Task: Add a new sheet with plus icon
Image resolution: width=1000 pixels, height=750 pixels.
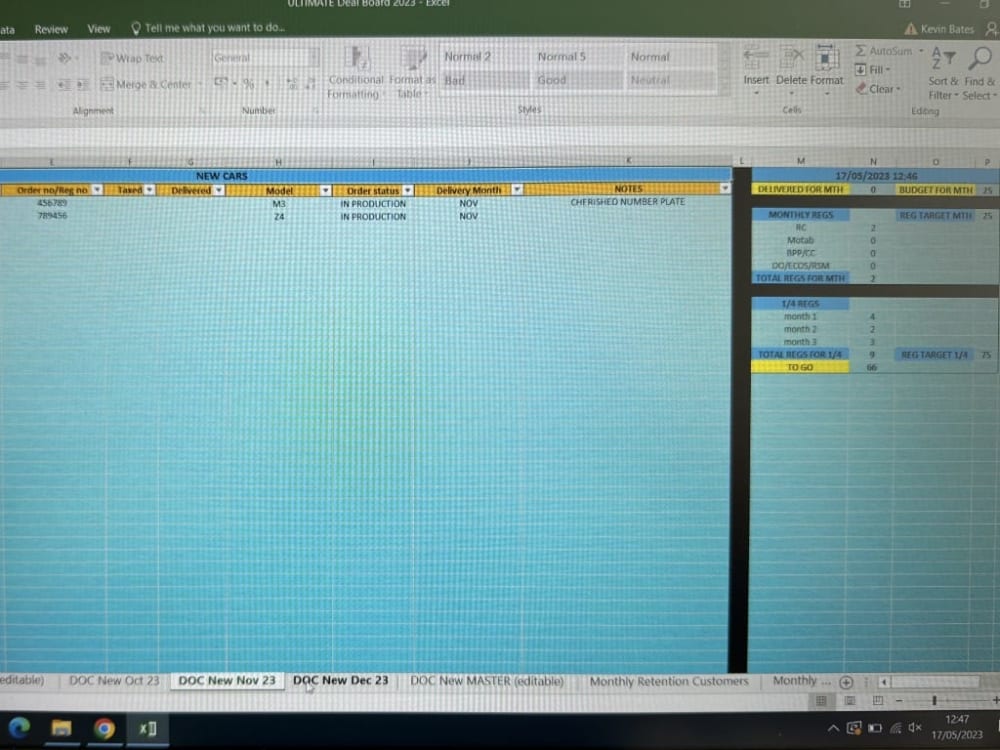Action: (846, 682)
